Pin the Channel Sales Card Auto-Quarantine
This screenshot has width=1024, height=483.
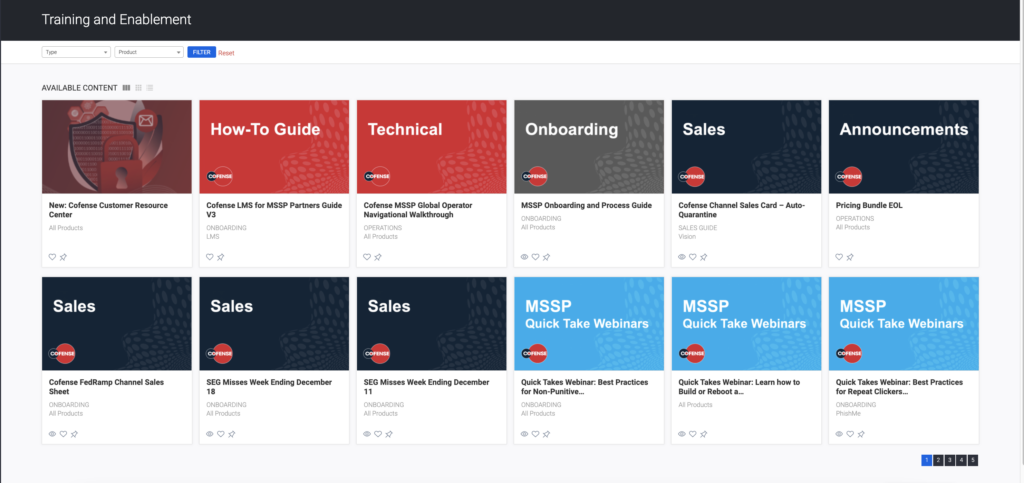tap(704, 257)
